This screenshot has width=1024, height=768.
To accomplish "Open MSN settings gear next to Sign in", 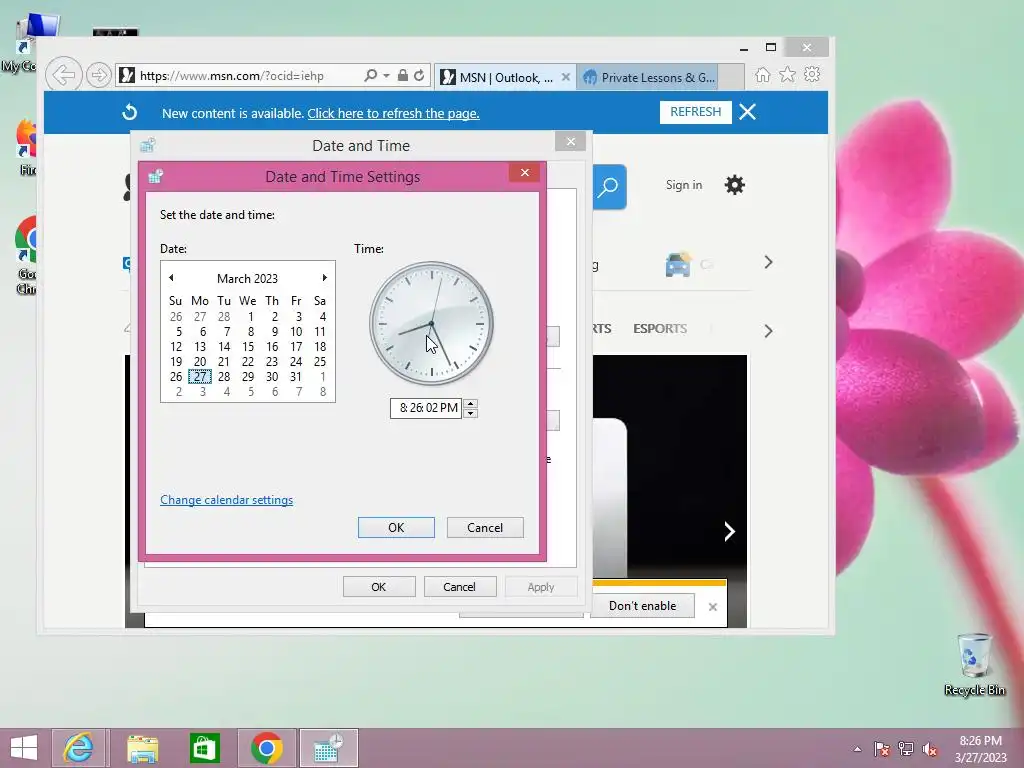I will click(x=735, y=185).
